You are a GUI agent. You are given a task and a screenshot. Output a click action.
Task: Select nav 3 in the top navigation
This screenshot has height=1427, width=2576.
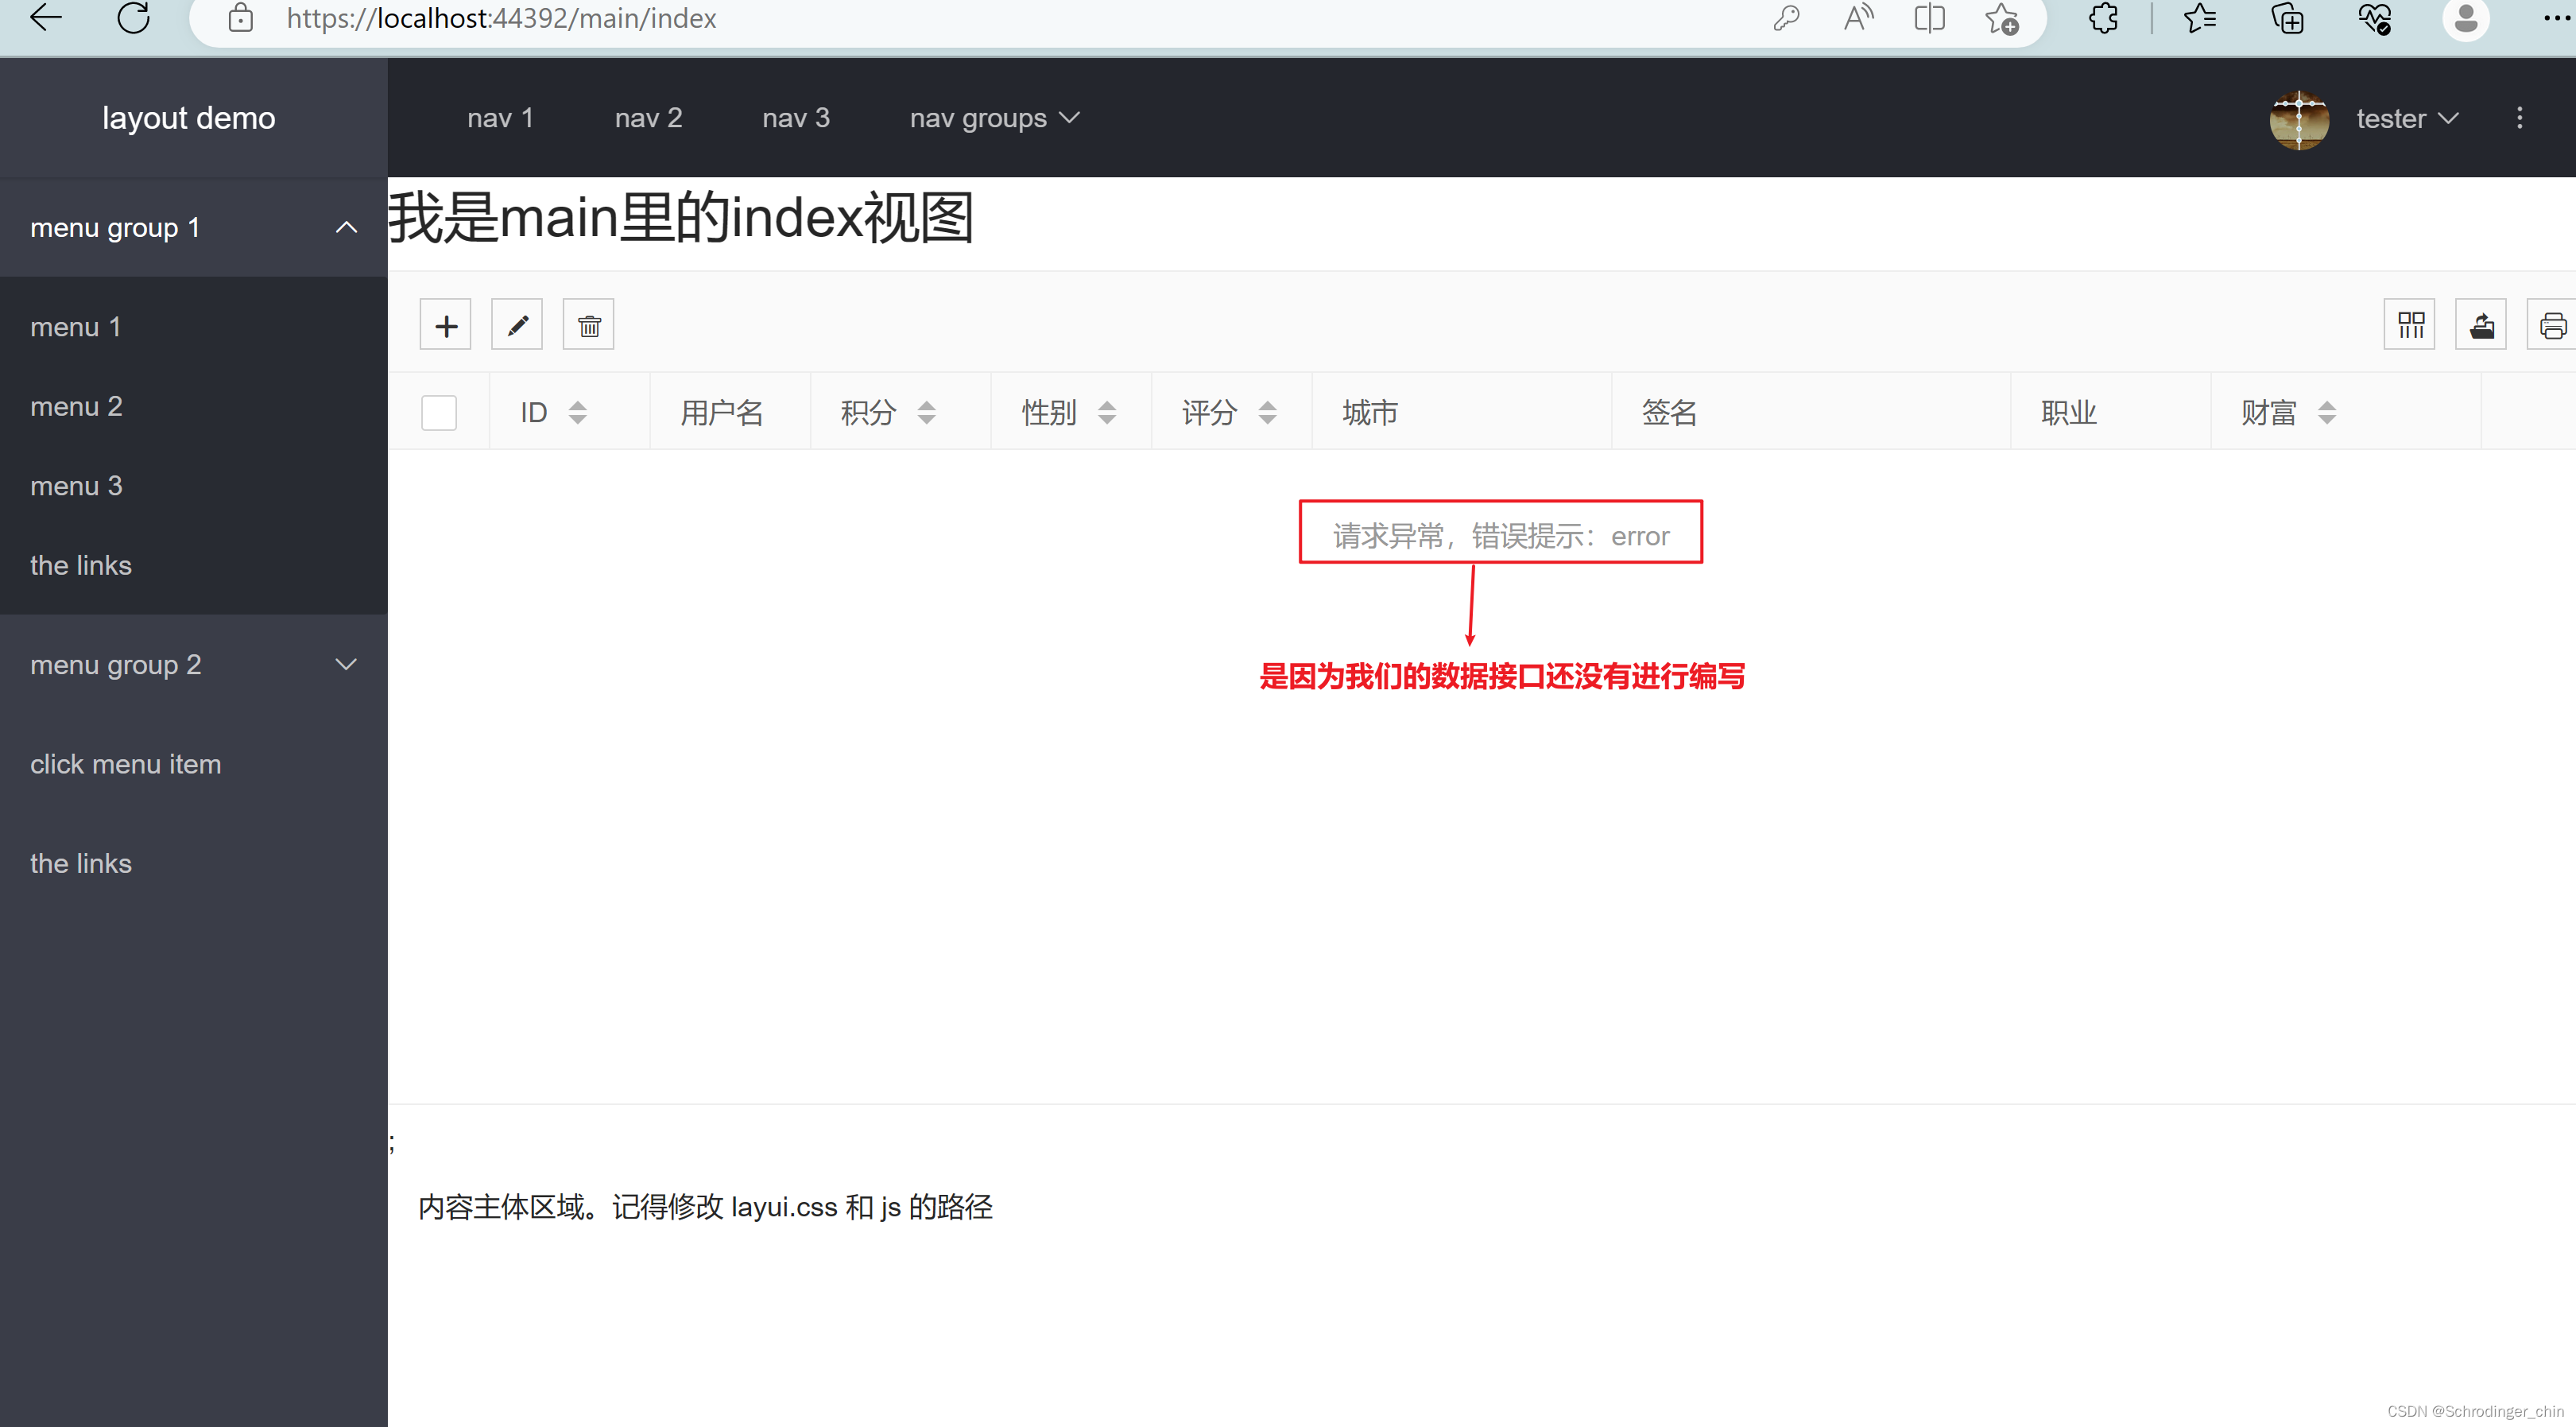[x=795, y=118]
